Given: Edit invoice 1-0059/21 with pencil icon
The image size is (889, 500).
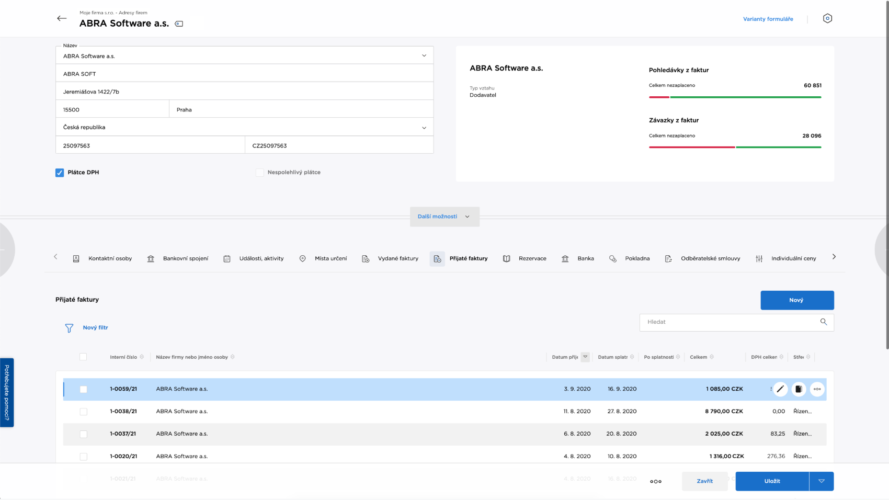Looking at the screenshot, I should tap(780, 389).
